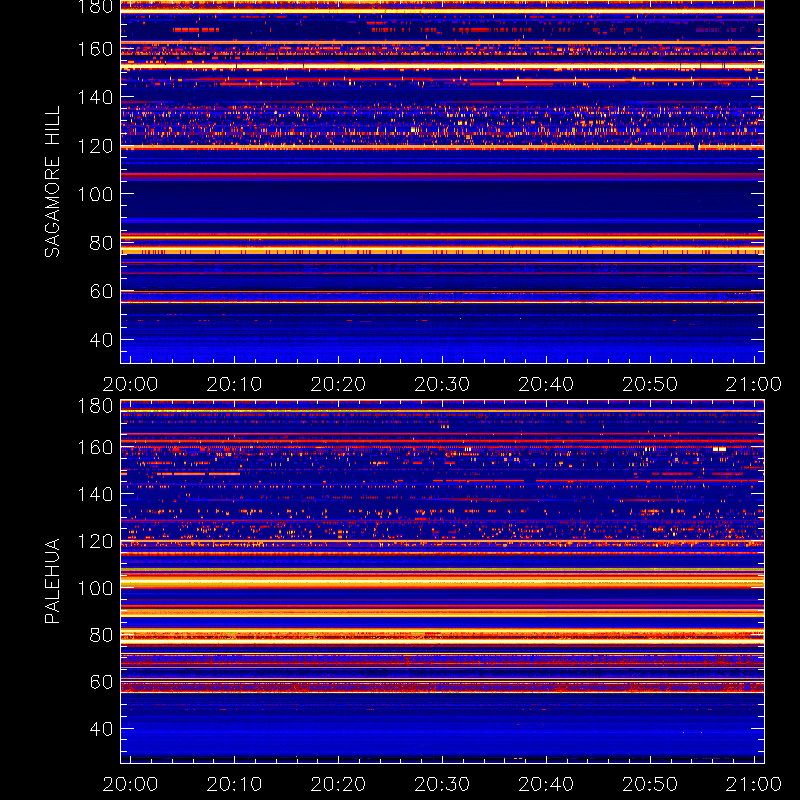Click 20:20 time label under Sagamore Hill plot
Viewport: 800px width, 800px height.
tap(338, 384)
